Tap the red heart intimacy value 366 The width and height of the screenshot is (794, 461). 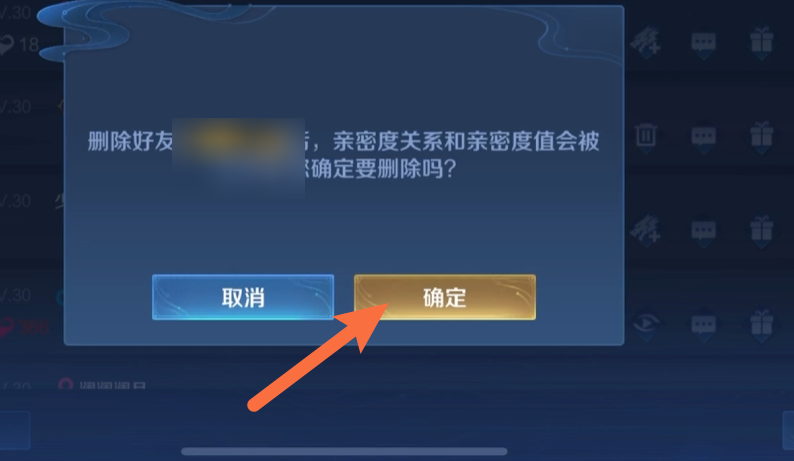(x=24, y=327)
